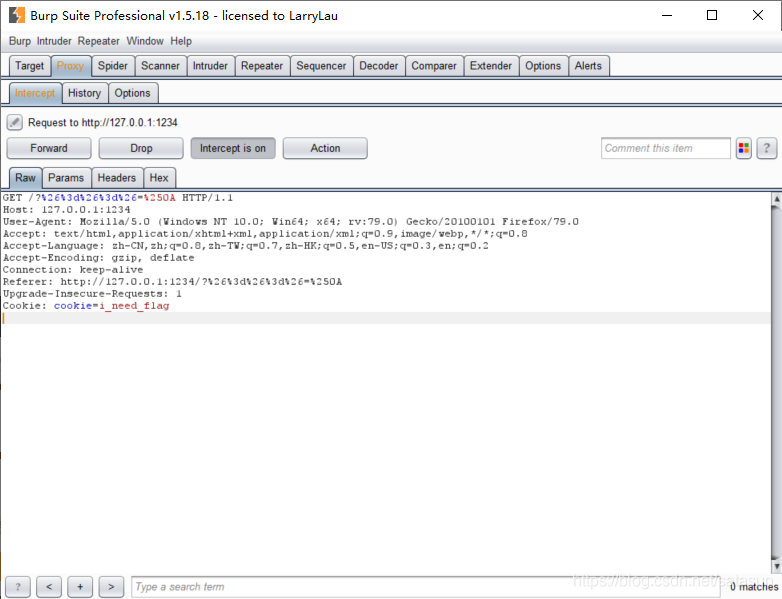The height and width of the screenshot is (599, 782).
Task: Click the Referer header line
Action: [172, 282]
